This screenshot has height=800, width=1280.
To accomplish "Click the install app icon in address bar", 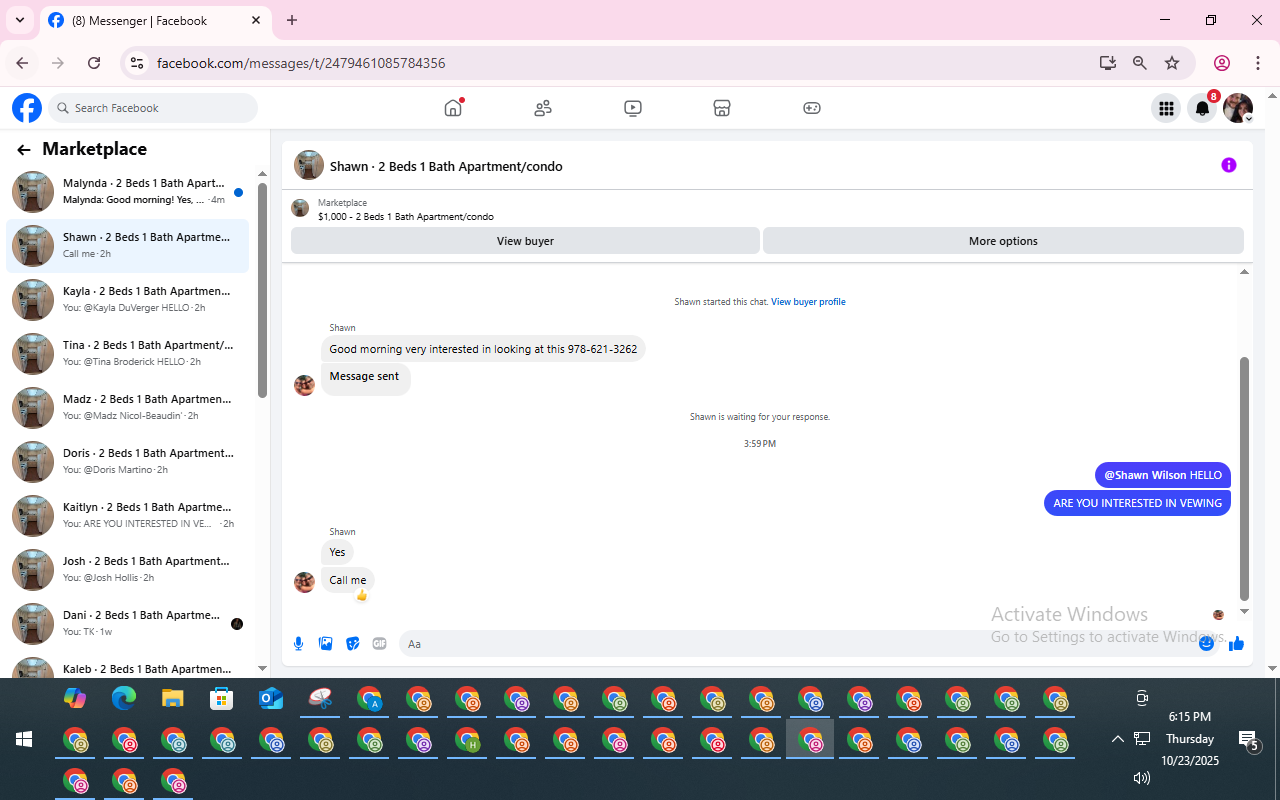I will coord(1107,63).
